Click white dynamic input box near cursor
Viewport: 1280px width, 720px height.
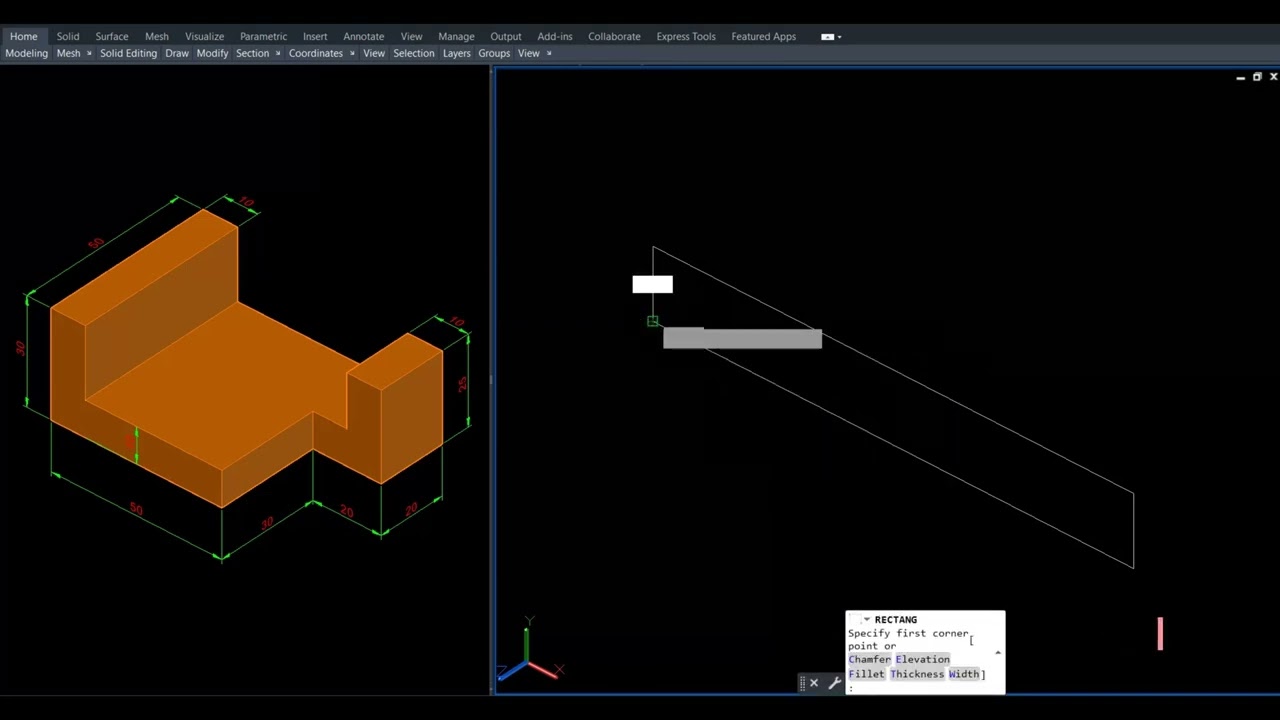click(x=653, y=285)
